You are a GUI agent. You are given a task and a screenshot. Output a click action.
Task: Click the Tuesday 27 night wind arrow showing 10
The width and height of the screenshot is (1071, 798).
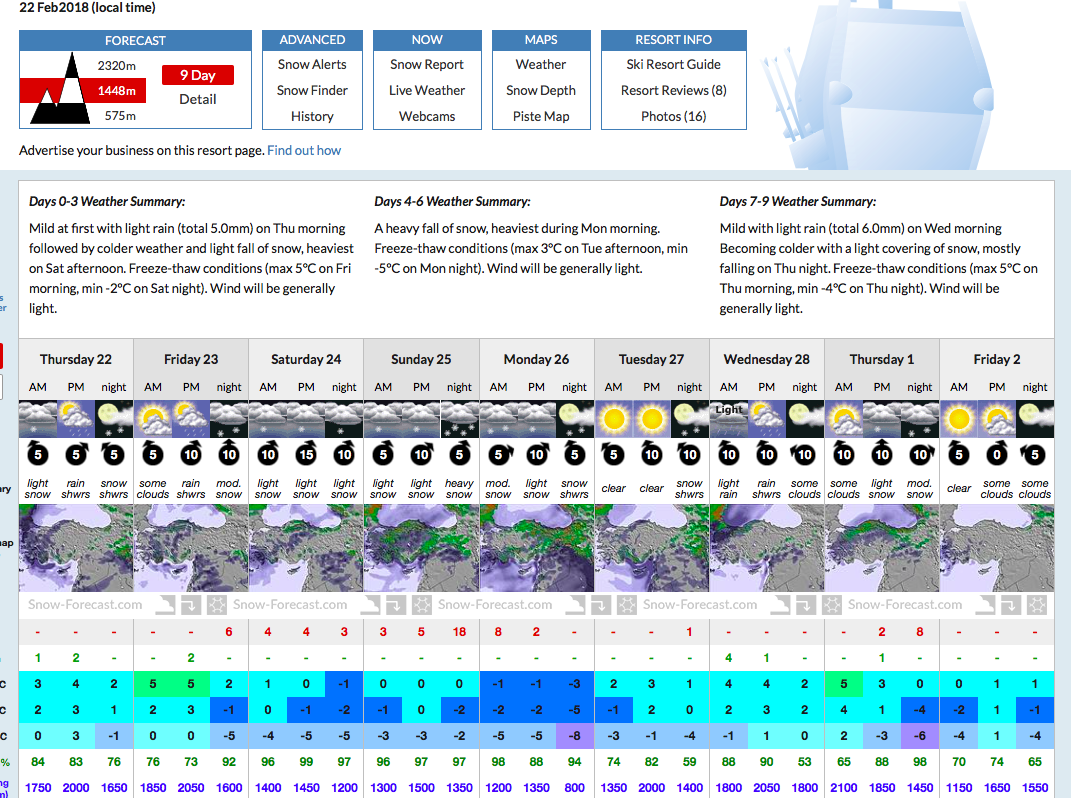click(690, 454)
